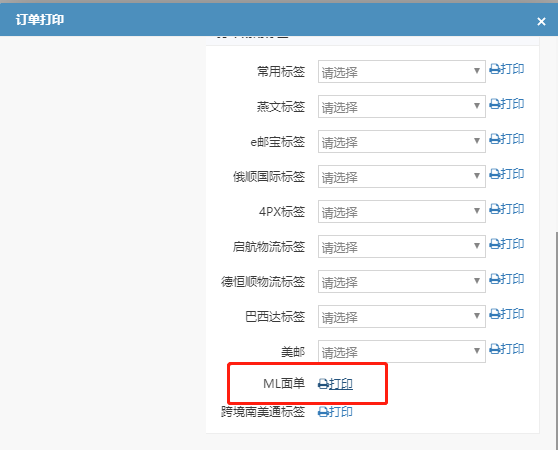This screenshot has height=450, width=558.
Task: Print the 巴西达标签 label
Action: (507, 314)
